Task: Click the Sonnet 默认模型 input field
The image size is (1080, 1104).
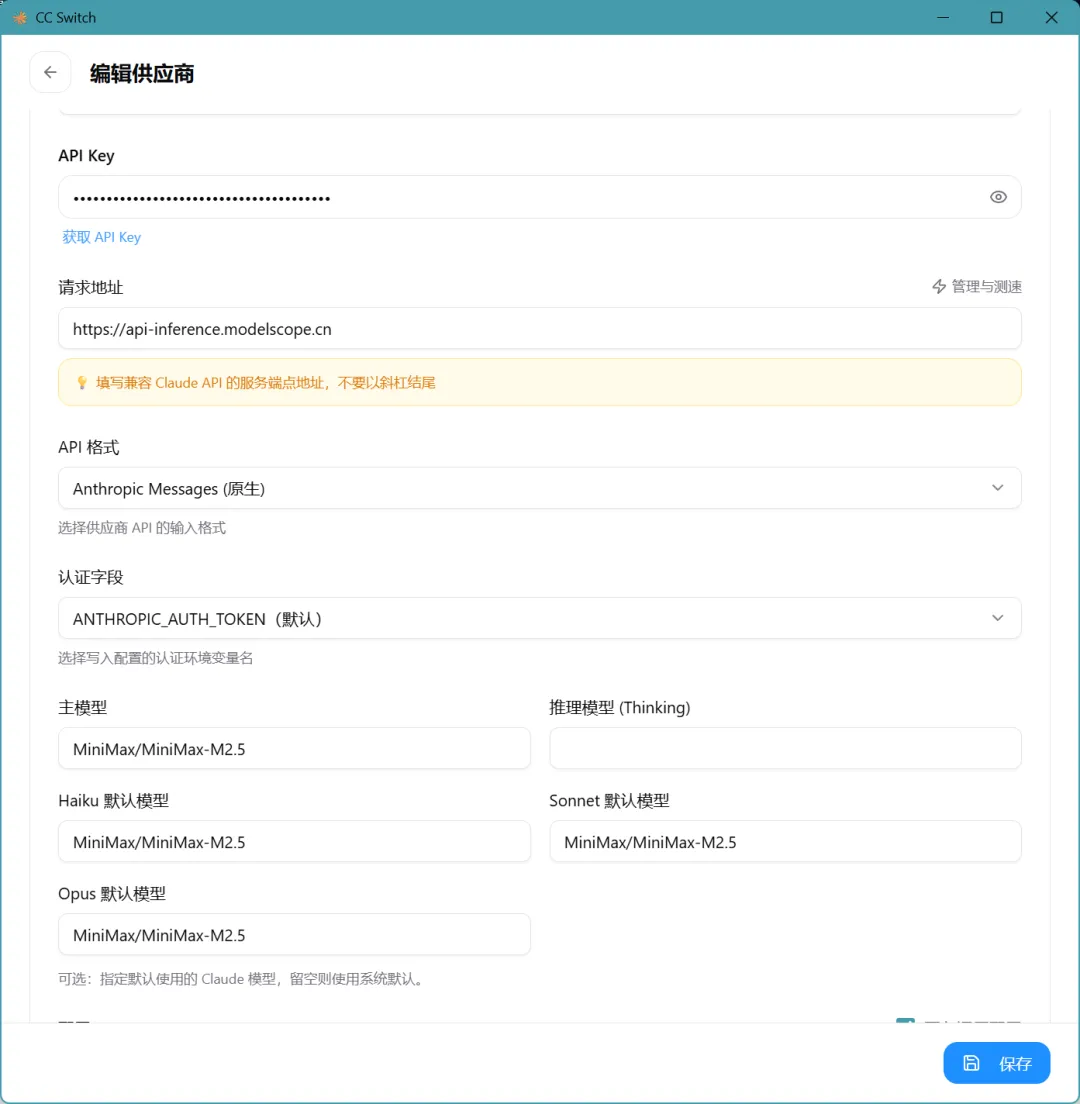Action: (x=785, y=841)
